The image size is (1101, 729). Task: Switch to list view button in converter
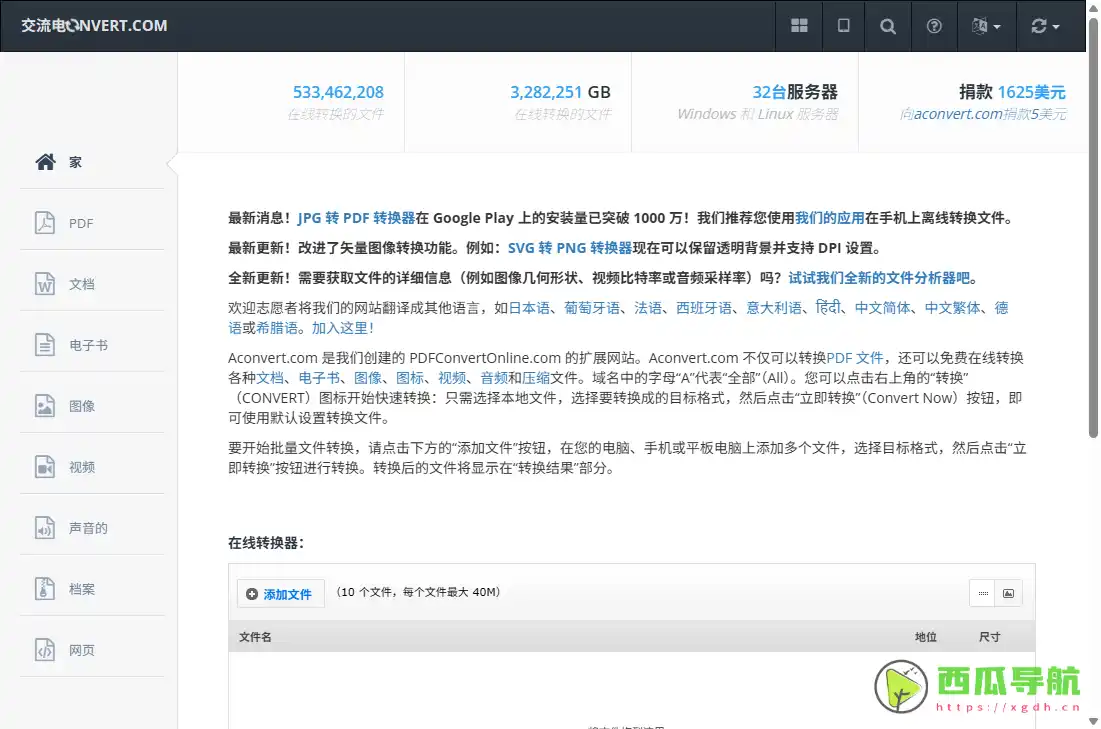[x=983, y=593]
